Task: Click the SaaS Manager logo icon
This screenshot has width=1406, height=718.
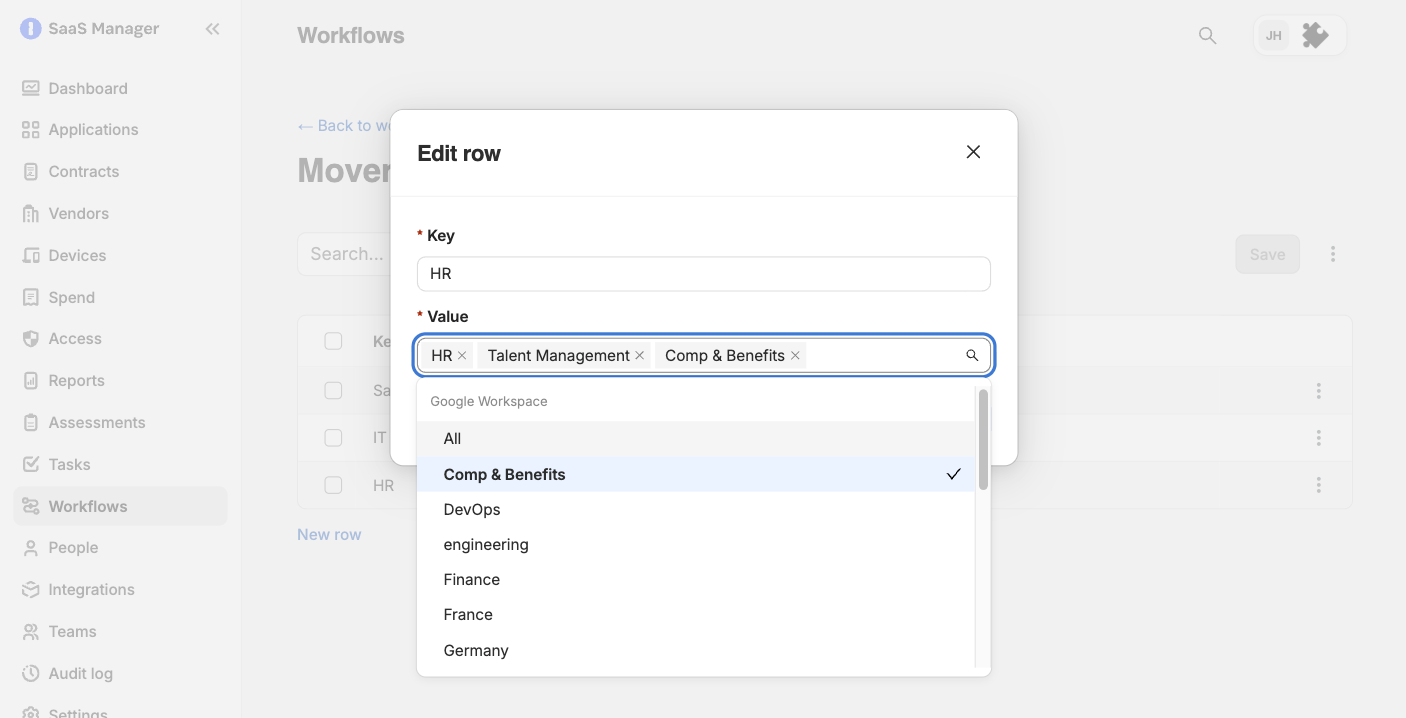Action: click(31, 29)
